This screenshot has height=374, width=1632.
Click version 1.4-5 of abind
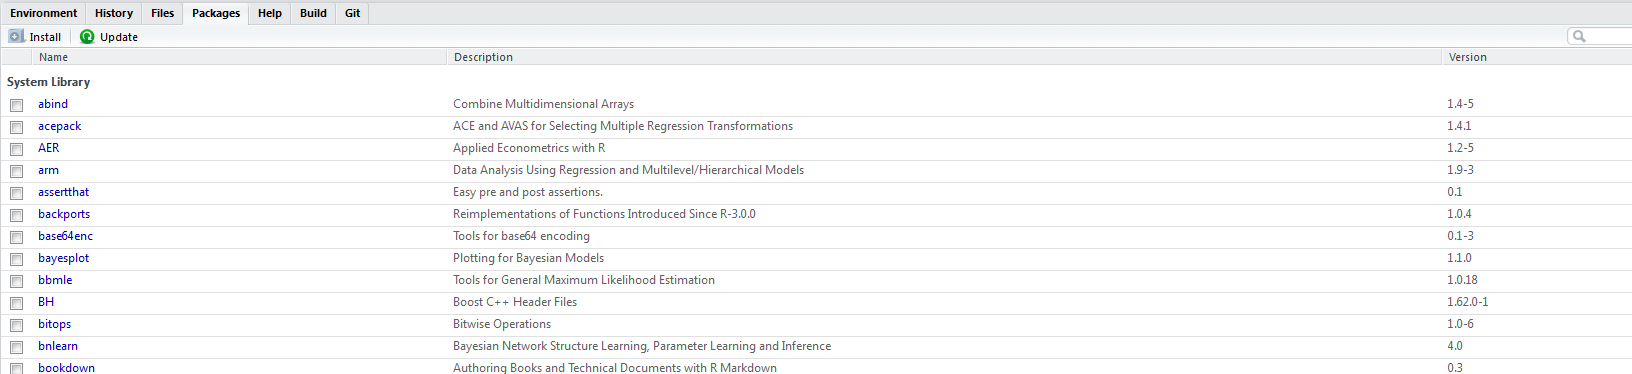(x=1460, y=104)
